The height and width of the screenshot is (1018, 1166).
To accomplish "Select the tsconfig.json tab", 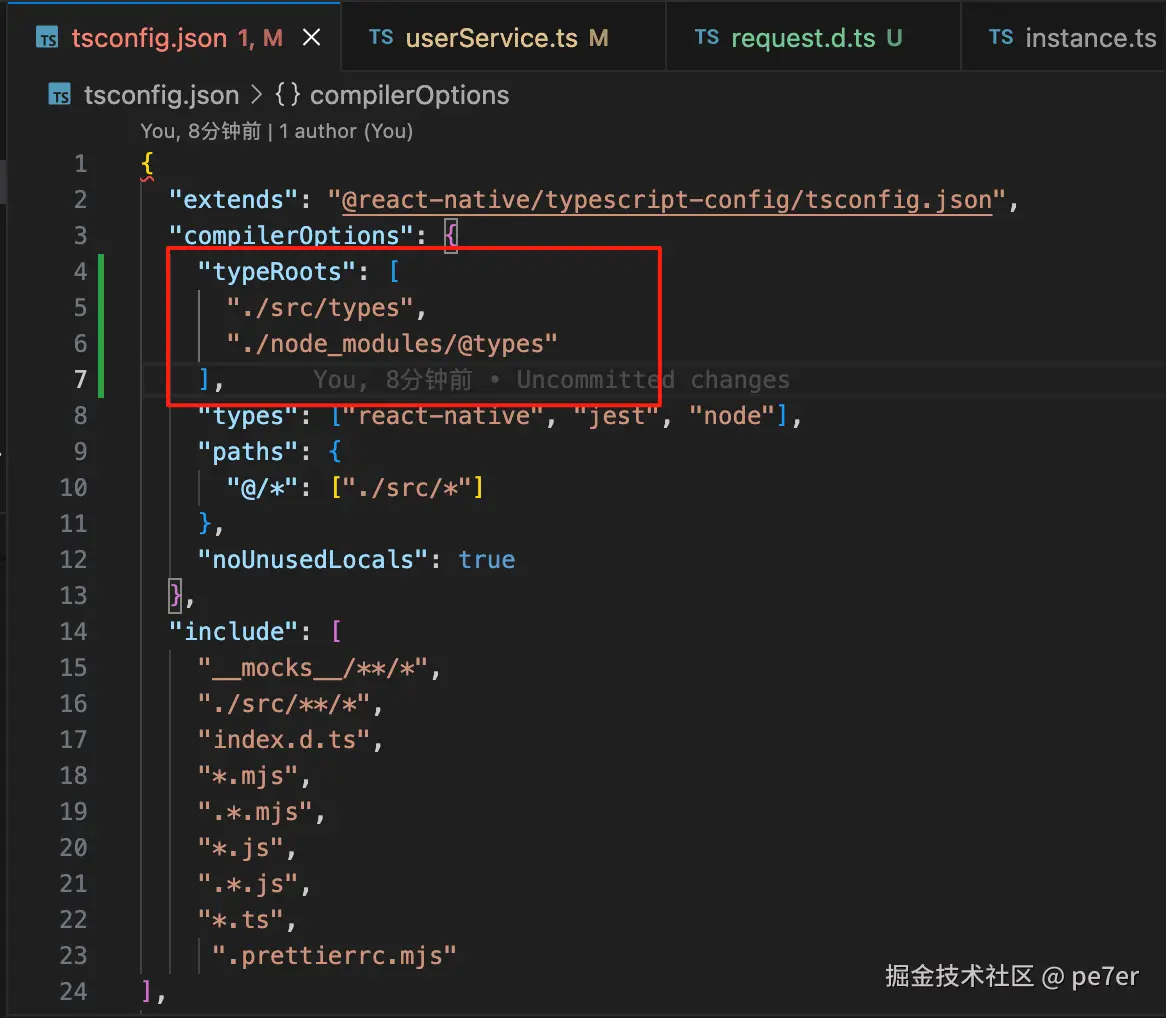I will (x=173, y=37).
